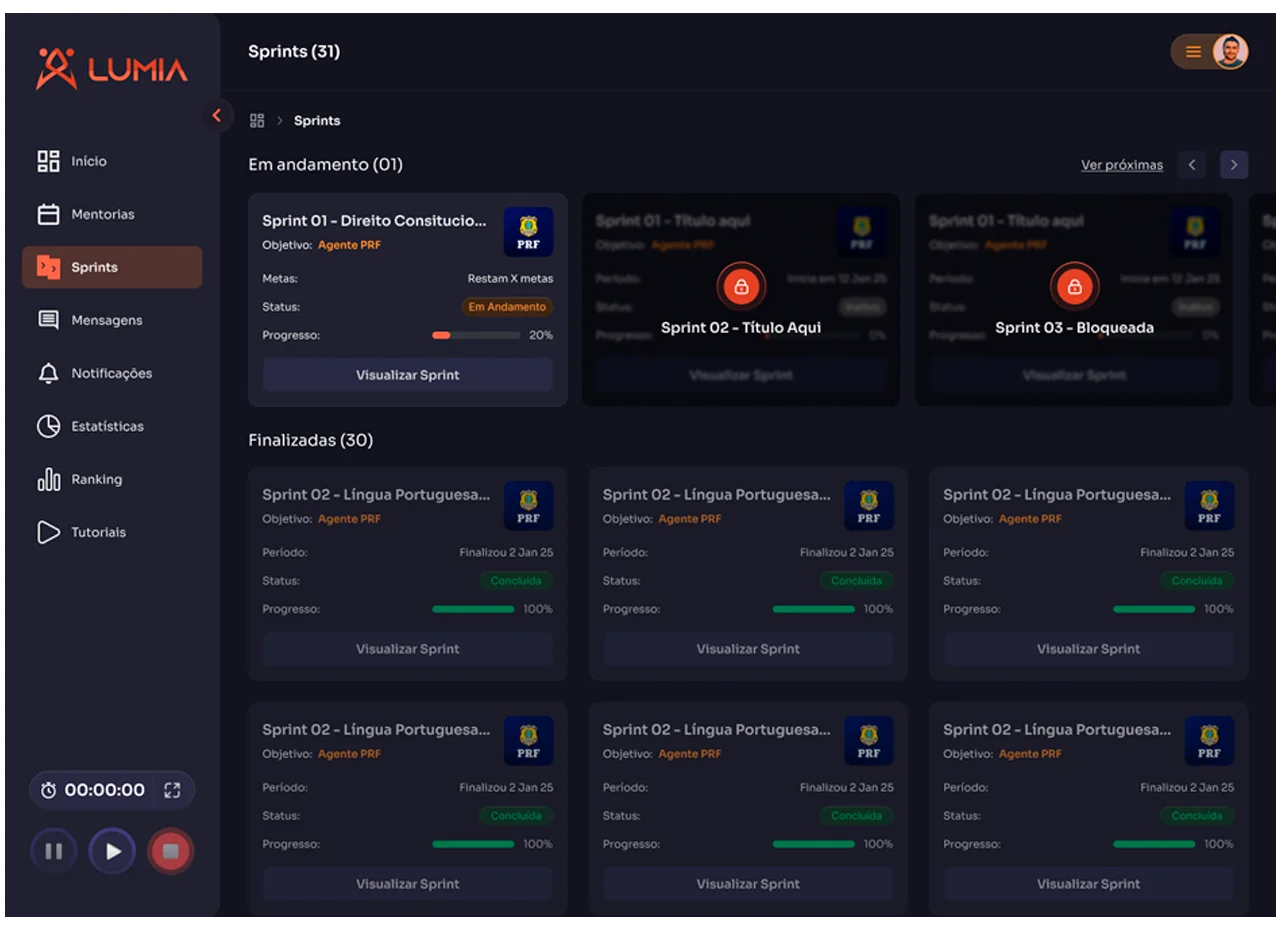Click the Sprint 01 progress bar
This screenshot has height=930, width=1281.
(x=475, y=336)
